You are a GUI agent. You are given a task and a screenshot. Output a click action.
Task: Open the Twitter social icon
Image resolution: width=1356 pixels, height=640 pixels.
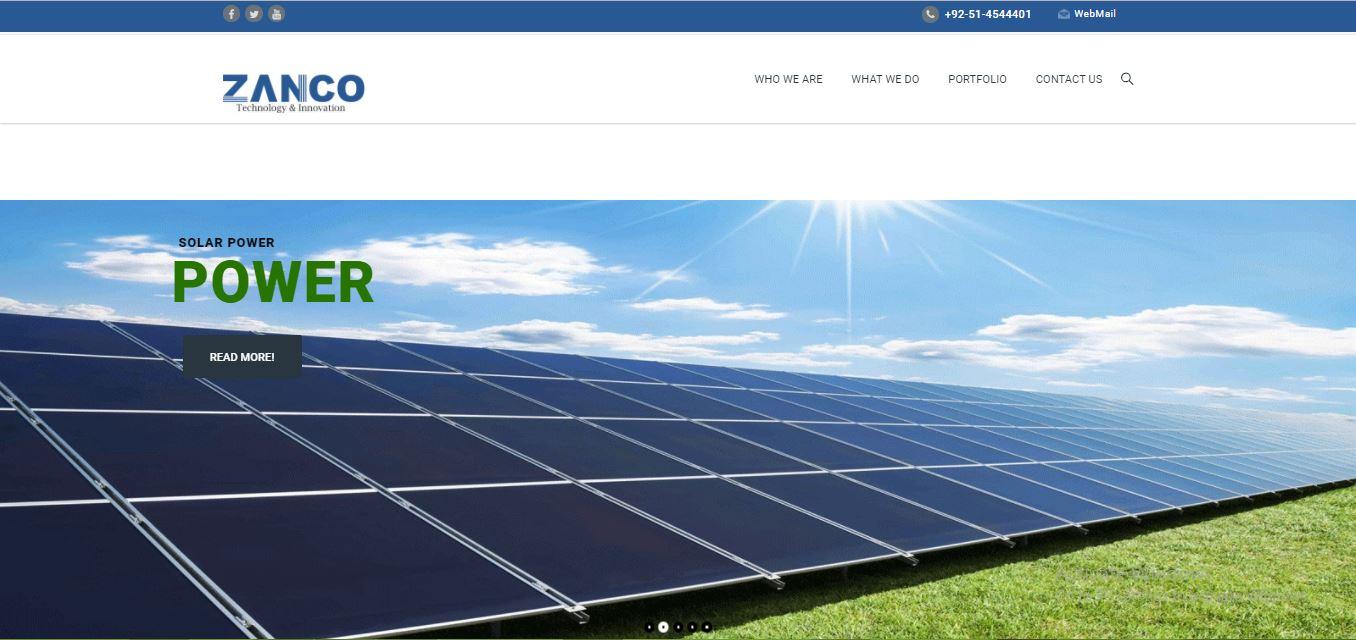pyautogui.click(x=254, y=14)
